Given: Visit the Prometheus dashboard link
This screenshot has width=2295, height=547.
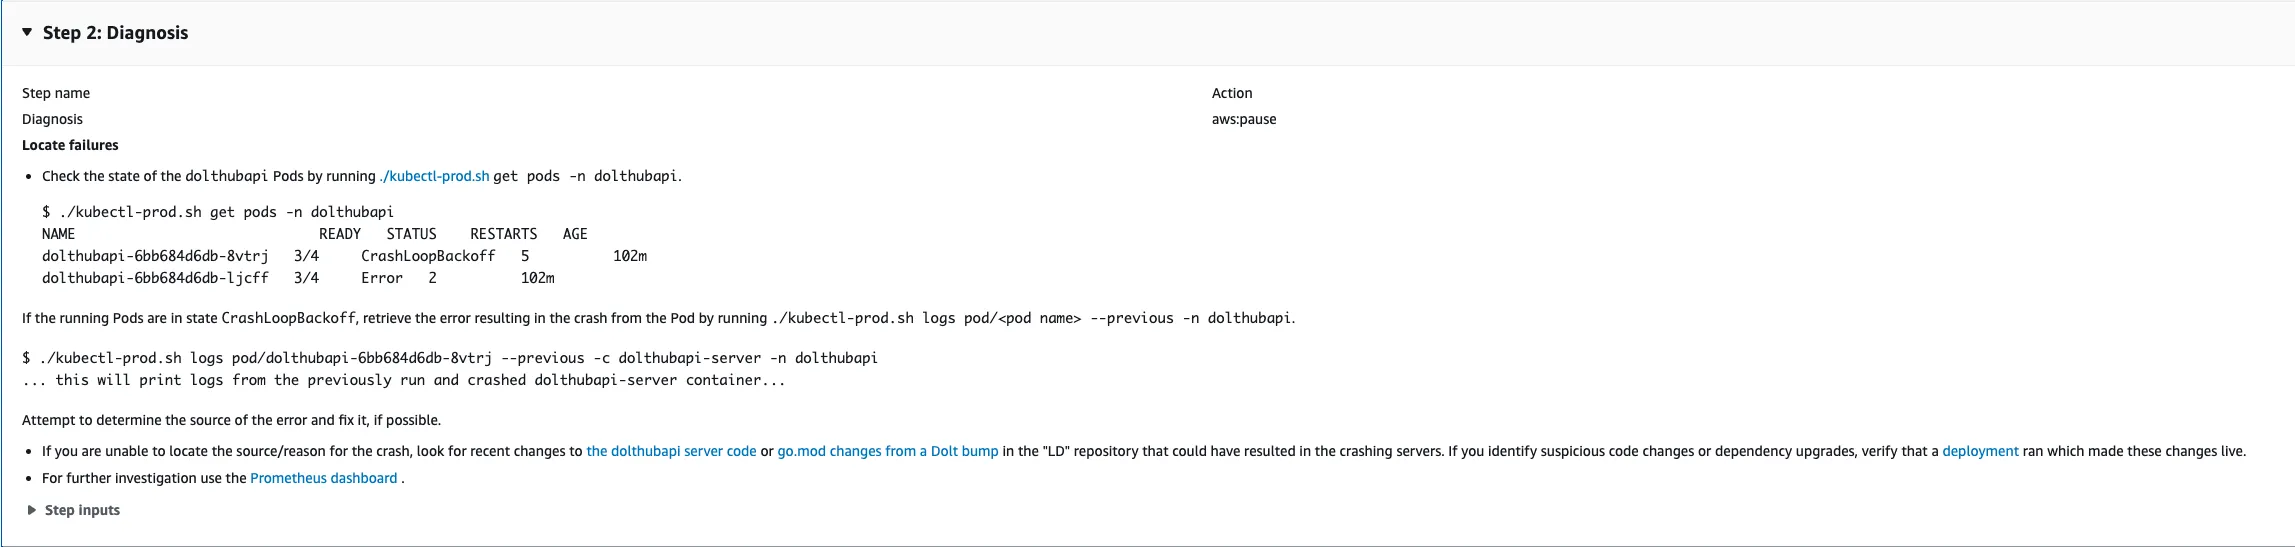Looking at the screenshot, I should tap(323, 478).
